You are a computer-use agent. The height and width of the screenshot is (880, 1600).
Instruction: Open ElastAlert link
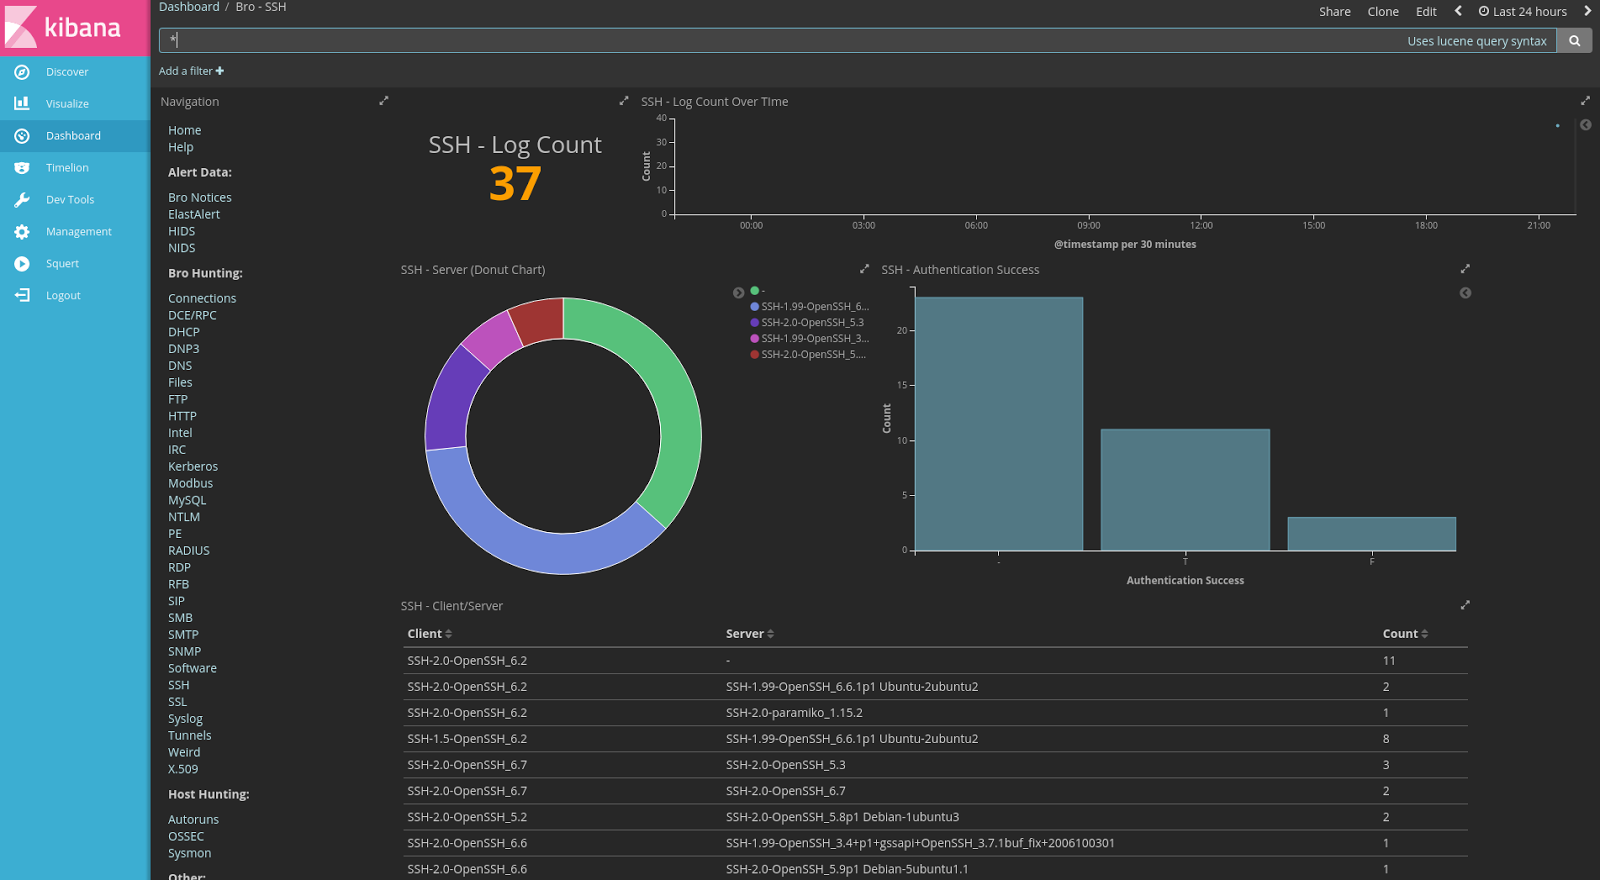(x=194, y=215)
